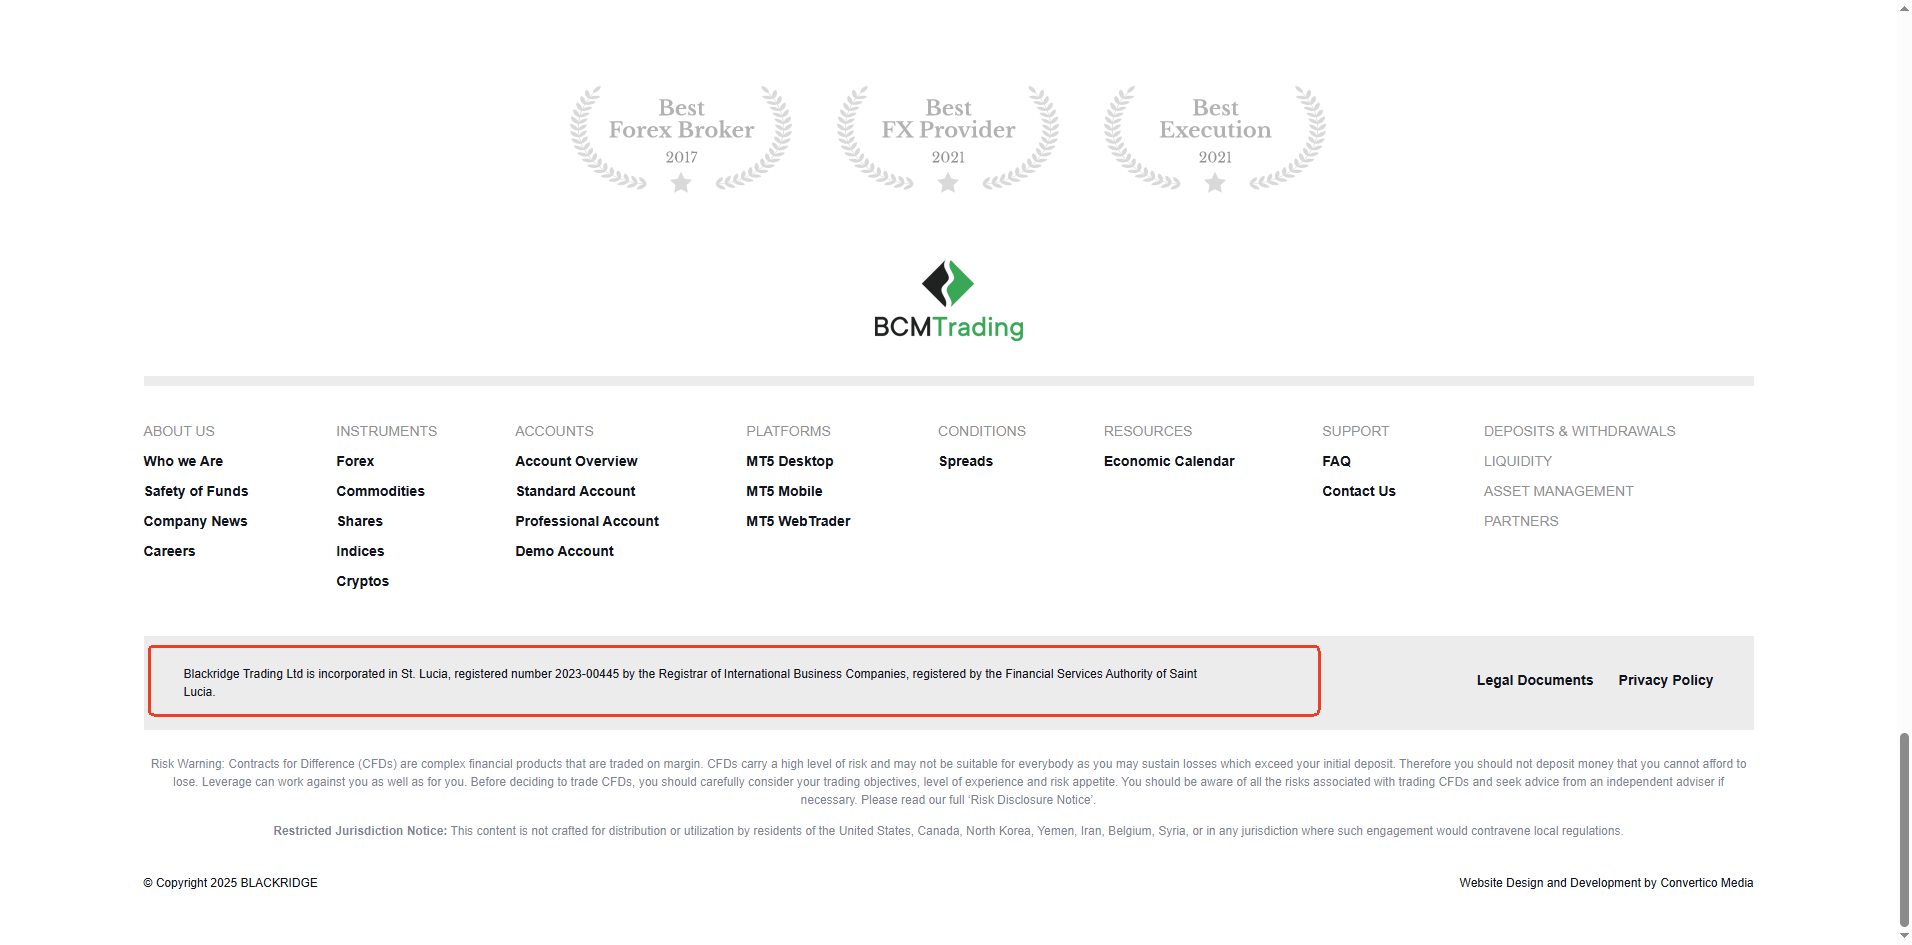1912x945 pixels.
Task: Open Account Overview
Action: (576, 461)
